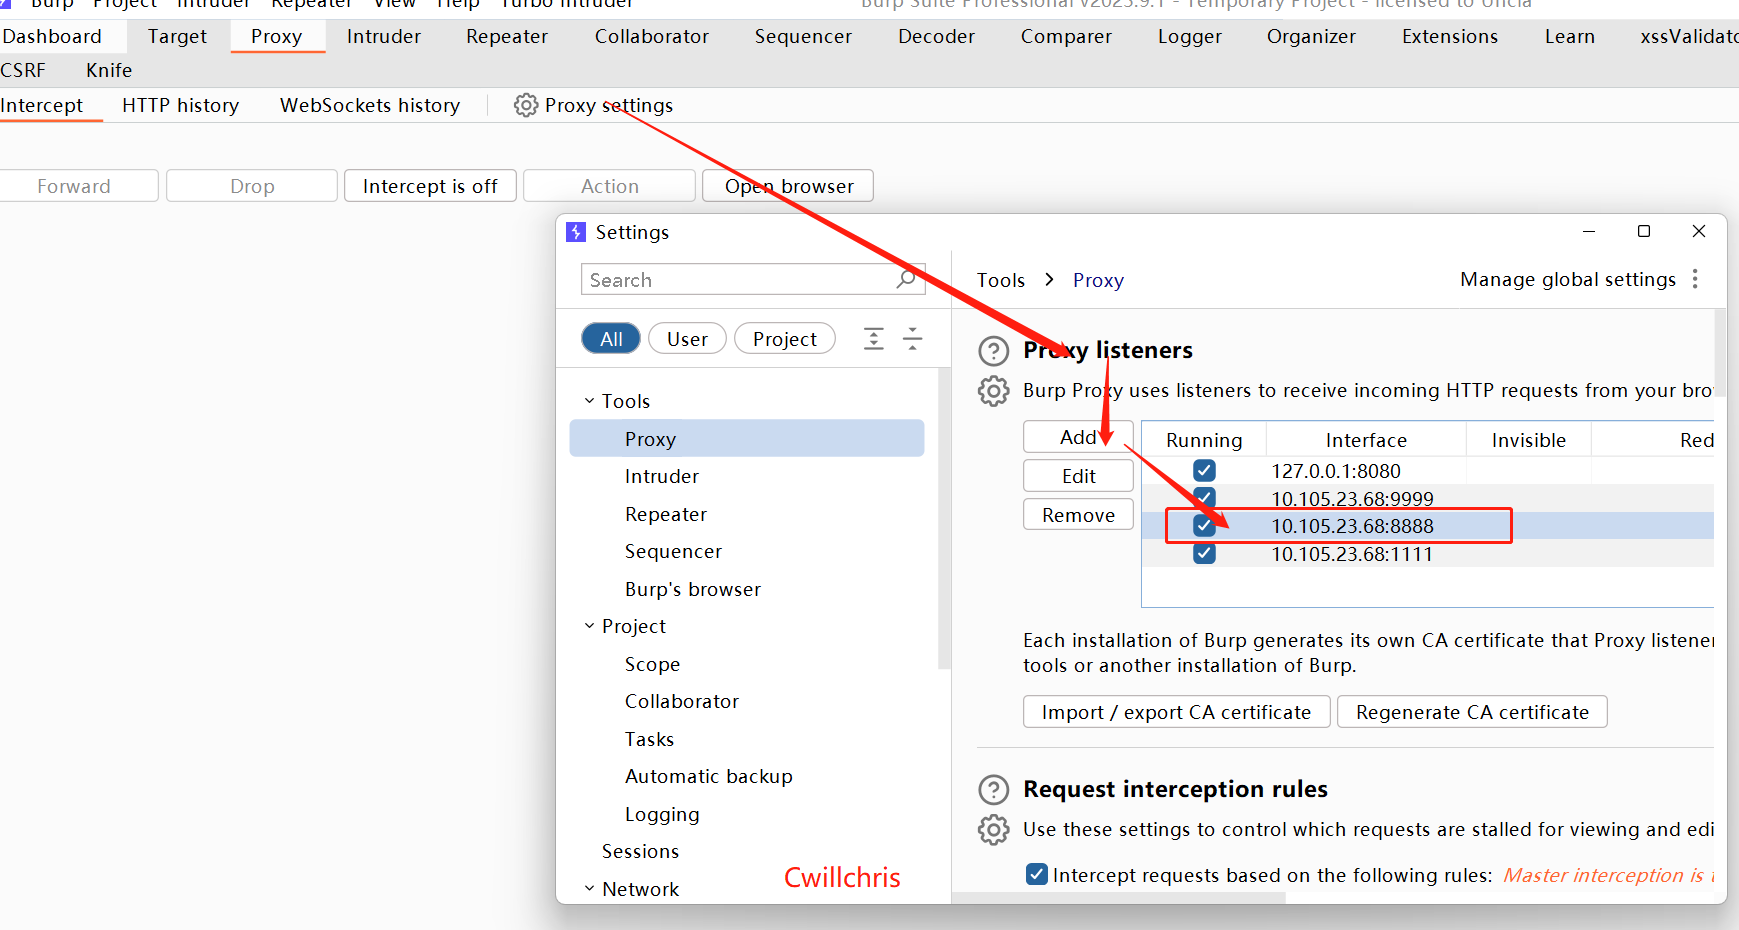
Task: Click the Intercept is off button
Action: (x=430, y=186)
